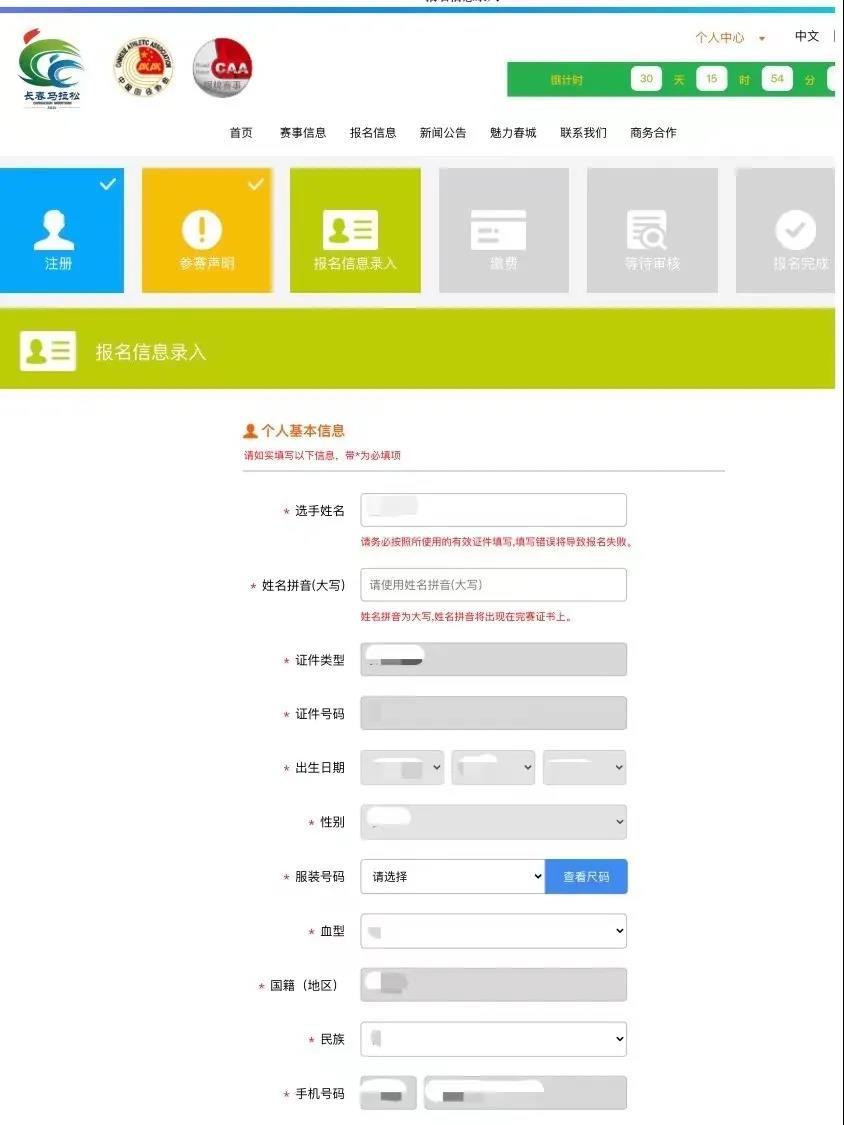
Task: Open 联系我们 navigation item
Action: (x=583, y=133)
